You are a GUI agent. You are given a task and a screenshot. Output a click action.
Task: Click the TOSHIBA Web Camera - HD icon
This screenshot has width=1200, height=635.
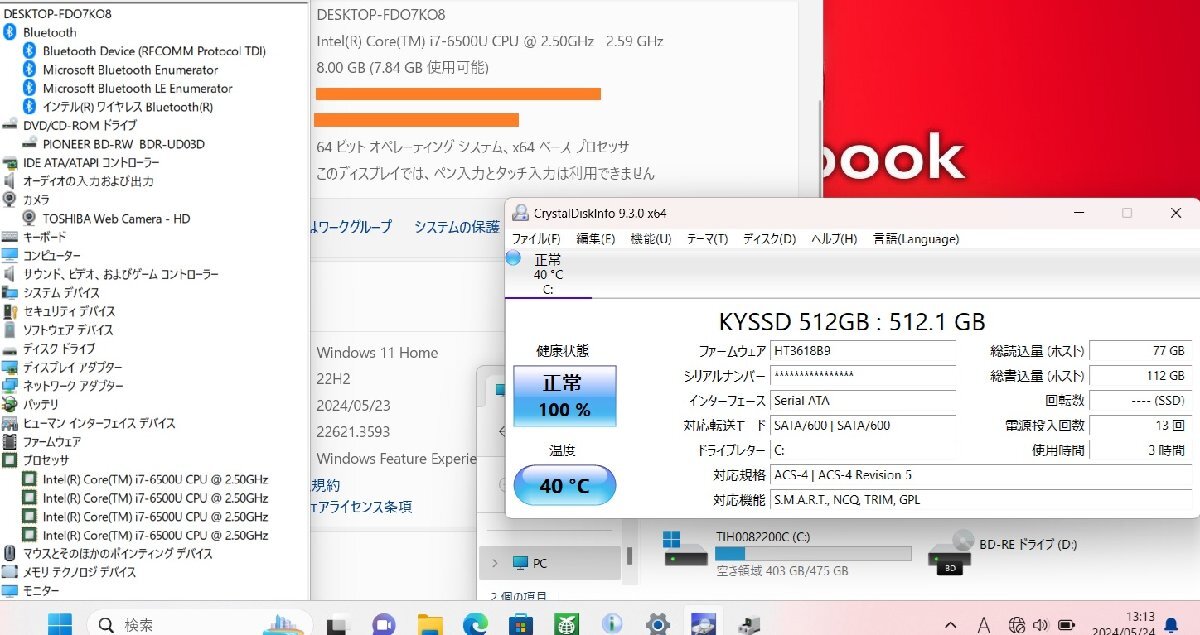tap(30, 218)
